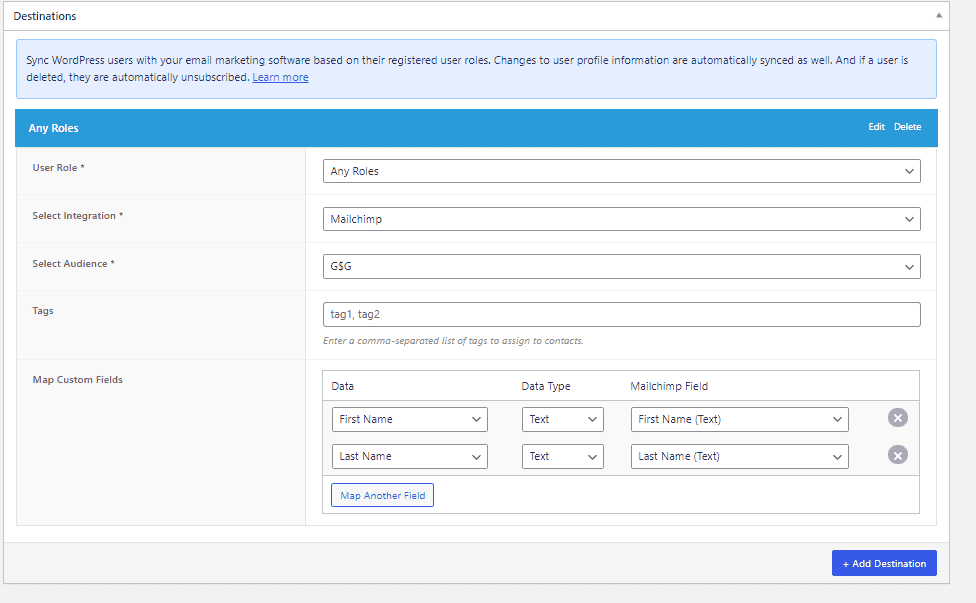Click the Any Roles header title
The width and height of the screenshot is (976, 603).
[x=54, y=128]
